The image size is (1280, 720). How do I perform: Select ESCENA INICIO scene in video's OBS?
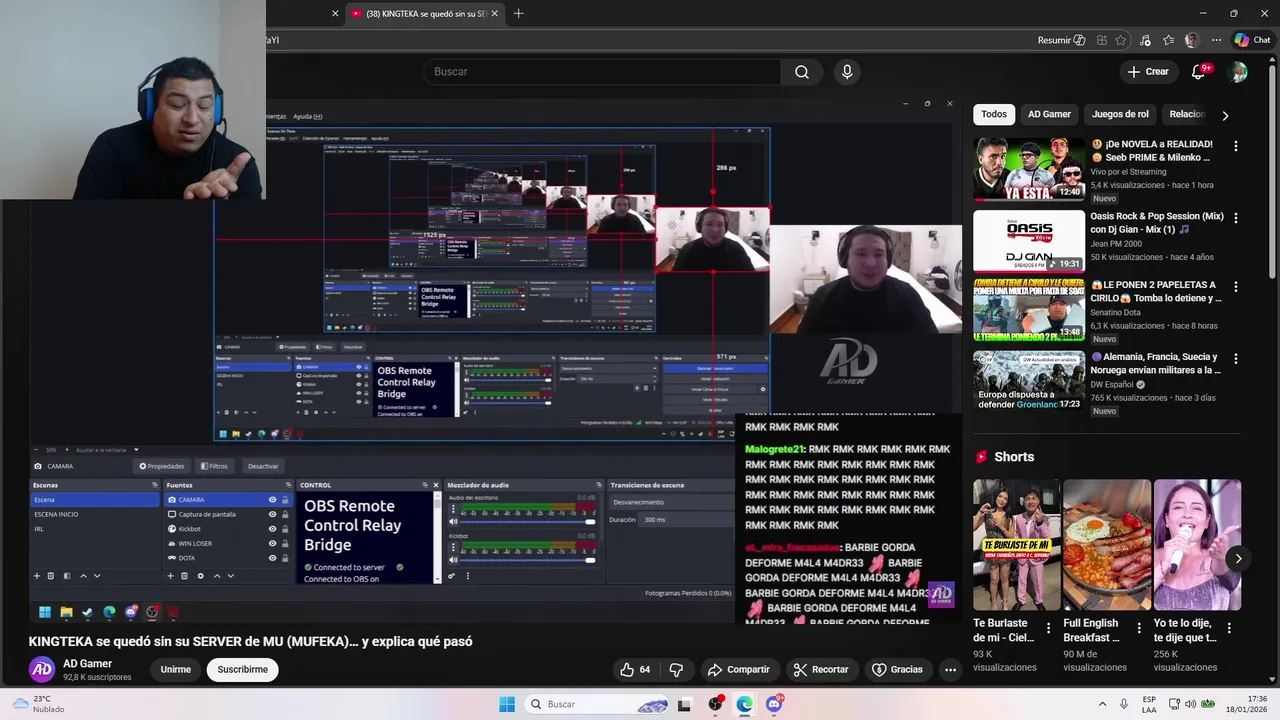tap(56, 514)
